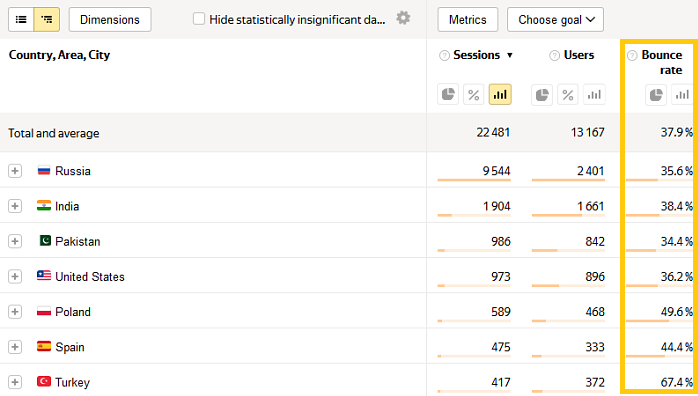Show Users as pie chart

tap(542, 95)
